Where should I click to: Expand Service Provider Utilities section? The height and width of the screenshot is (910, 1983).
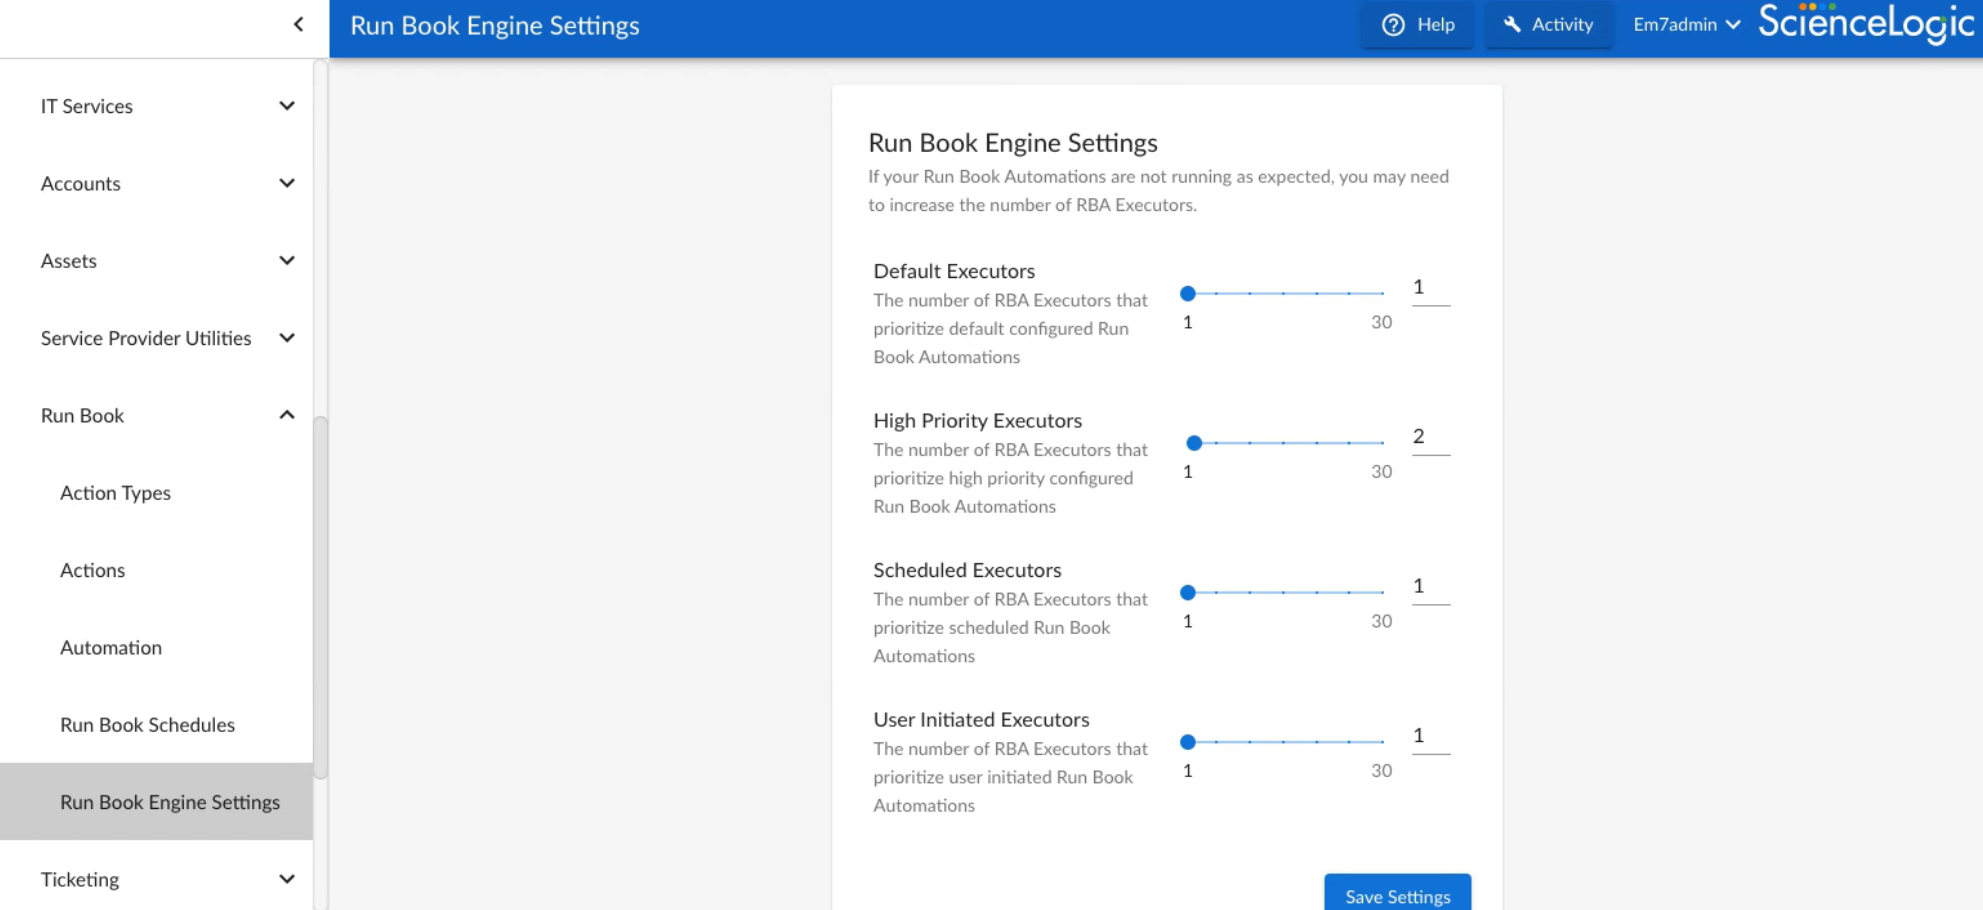(x=287, y=338)
